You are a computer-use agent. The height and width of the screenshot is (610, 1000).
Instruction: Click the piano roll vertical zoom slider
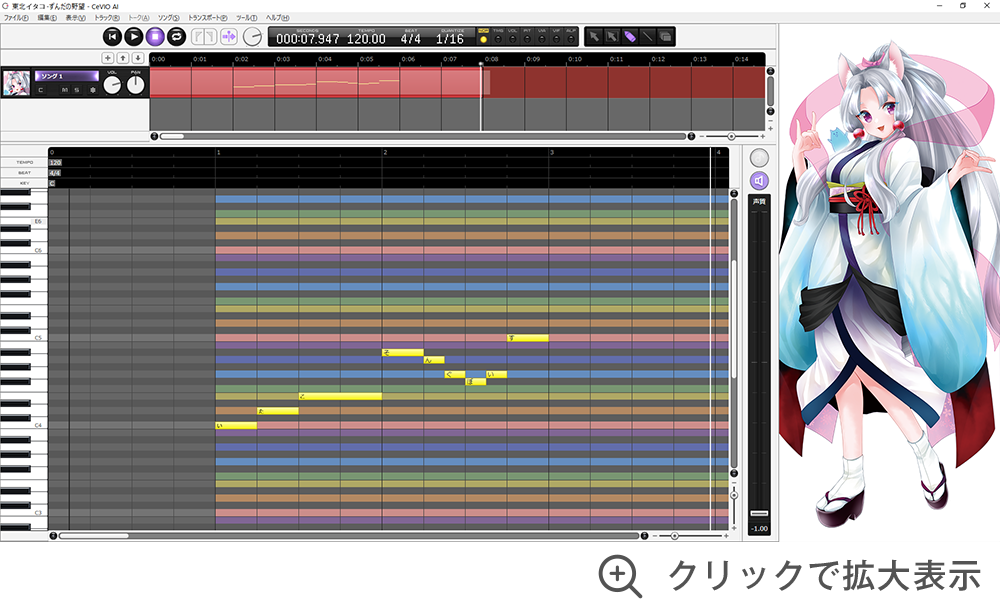[x=734, y=495]
